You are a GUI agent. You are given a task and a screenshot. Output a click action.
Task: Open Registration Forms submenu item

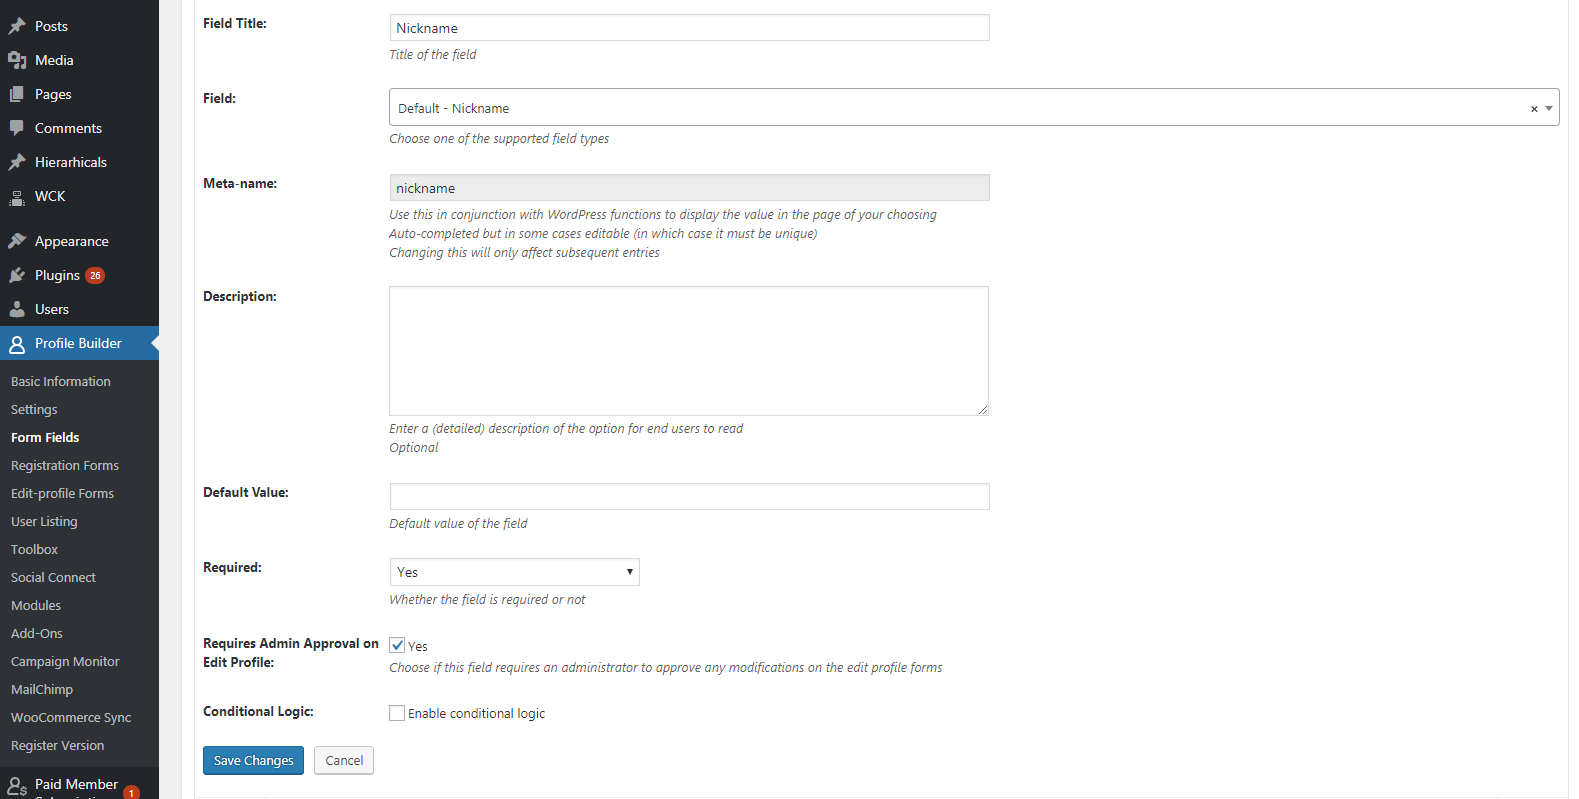[65, 465]
